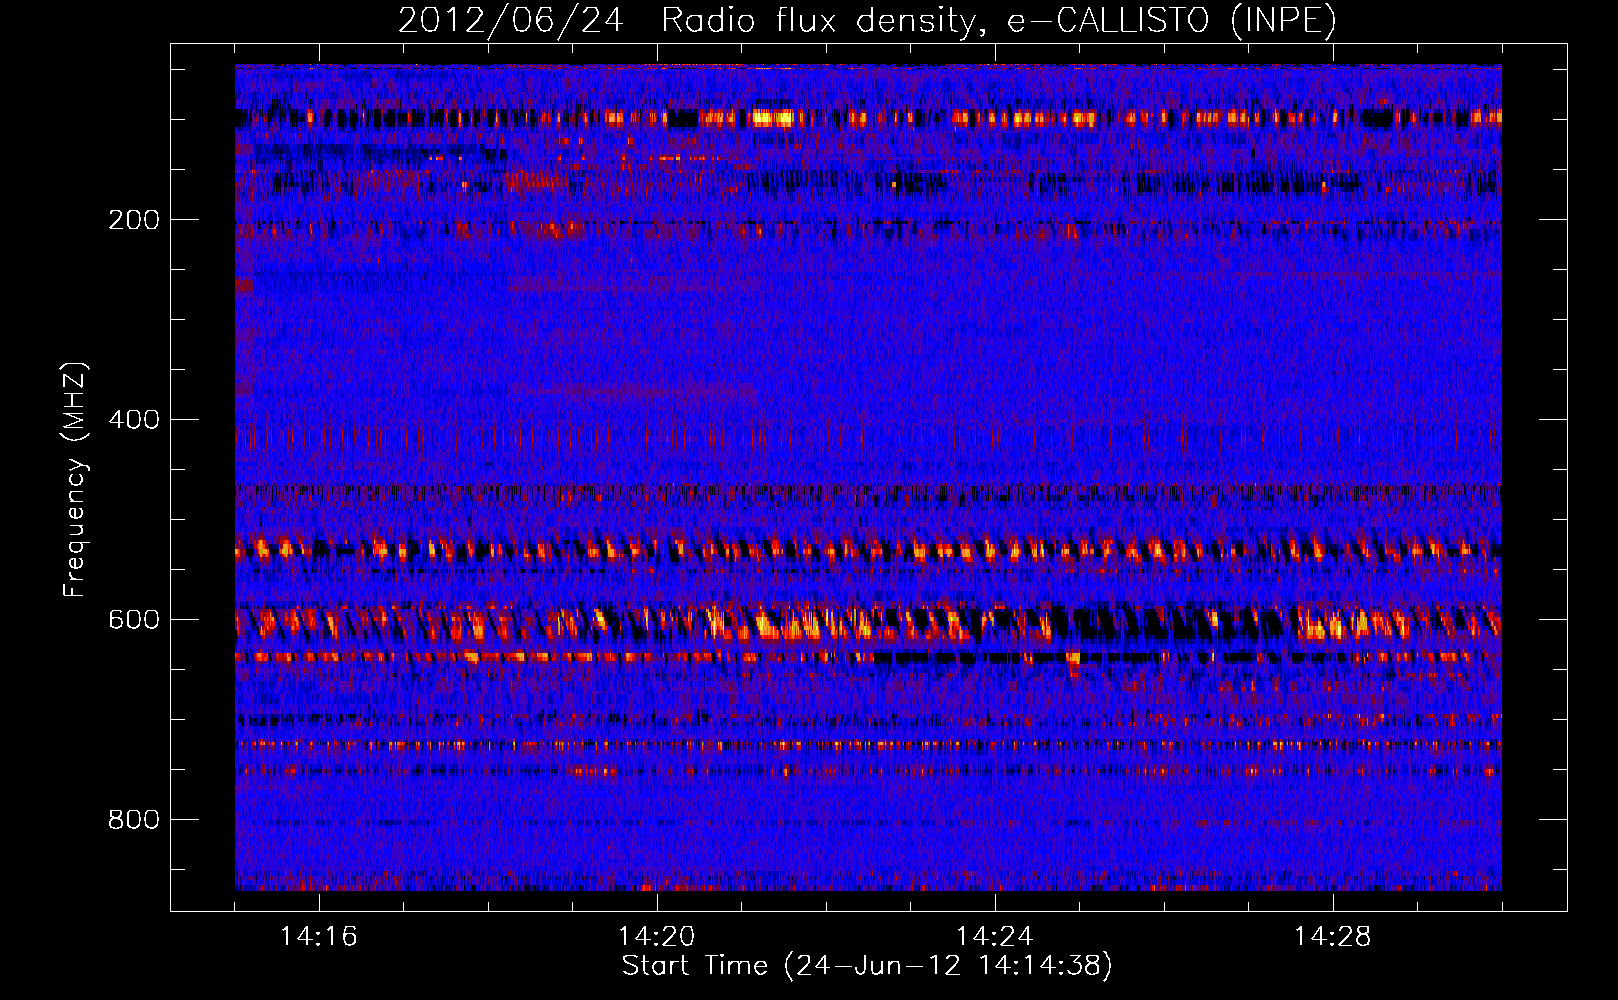This screenshot has height=1000, width=1618.
Task: Click the 14:24 time axis label
Action: pos(994,937)
